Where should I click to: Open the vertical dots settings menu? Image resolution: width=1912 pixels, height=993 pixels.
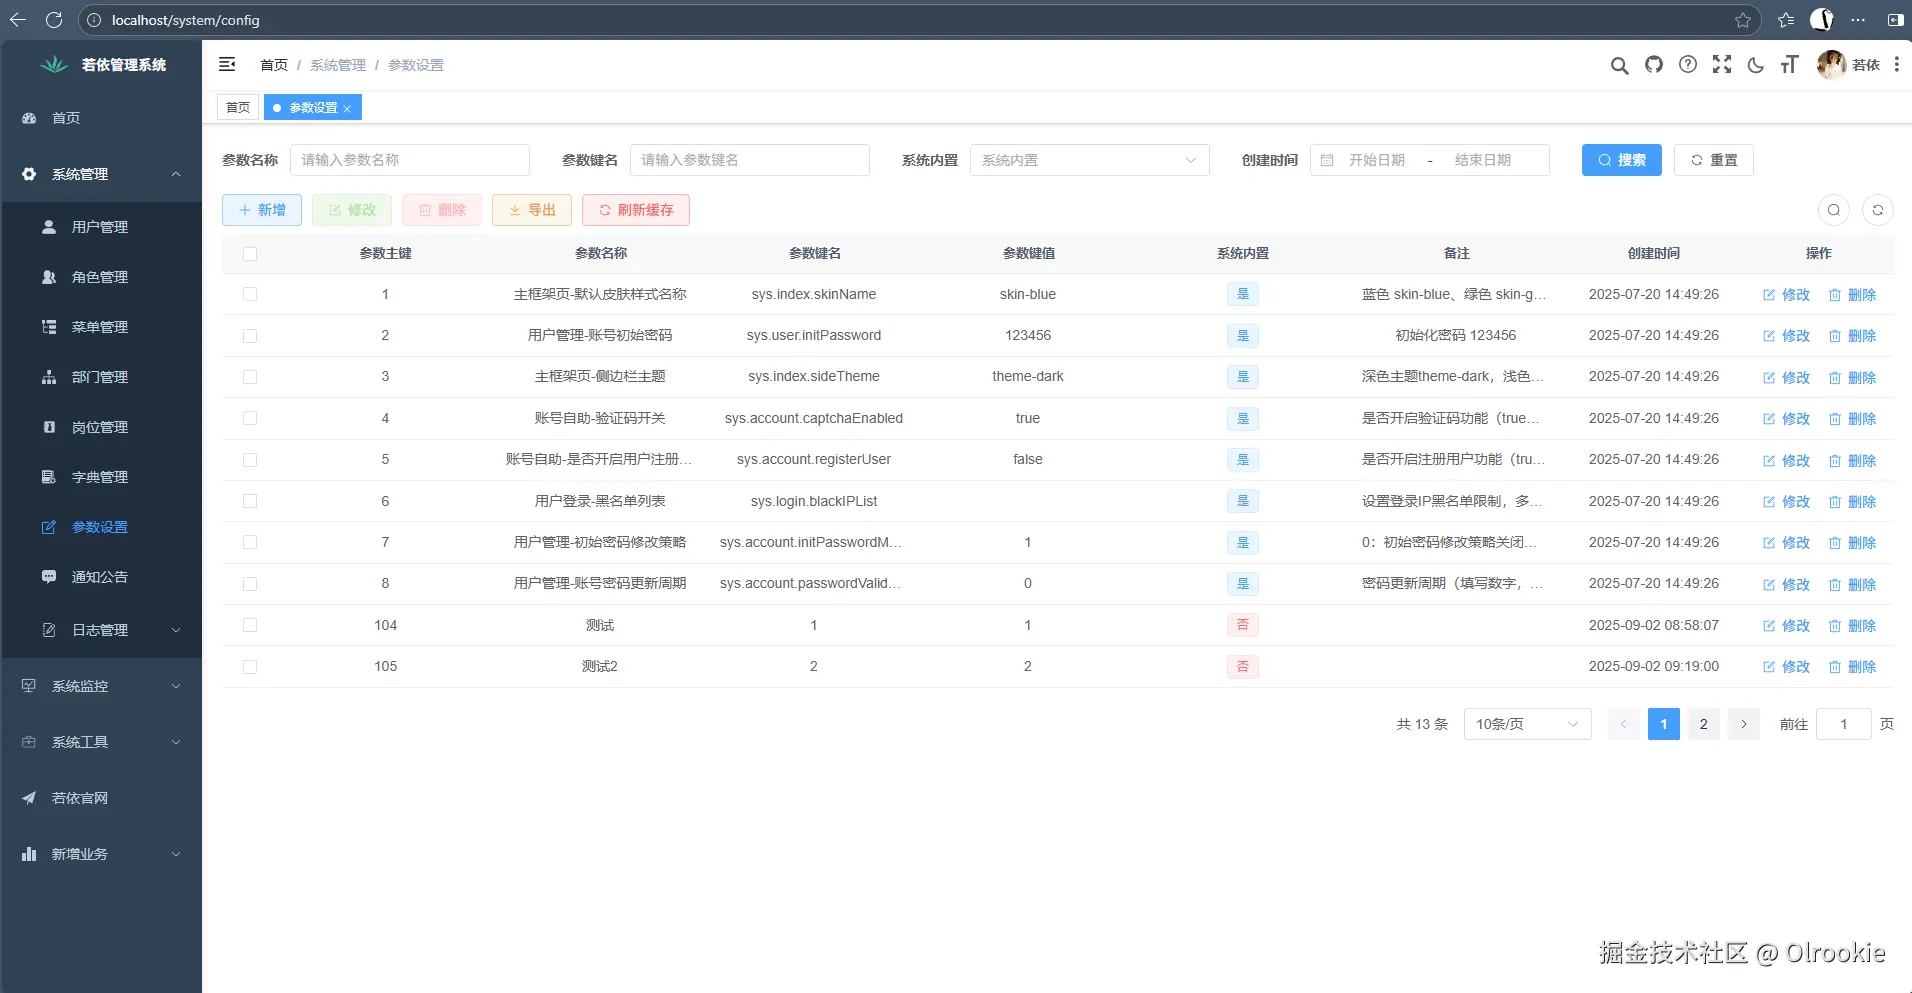pos(1897,65)
